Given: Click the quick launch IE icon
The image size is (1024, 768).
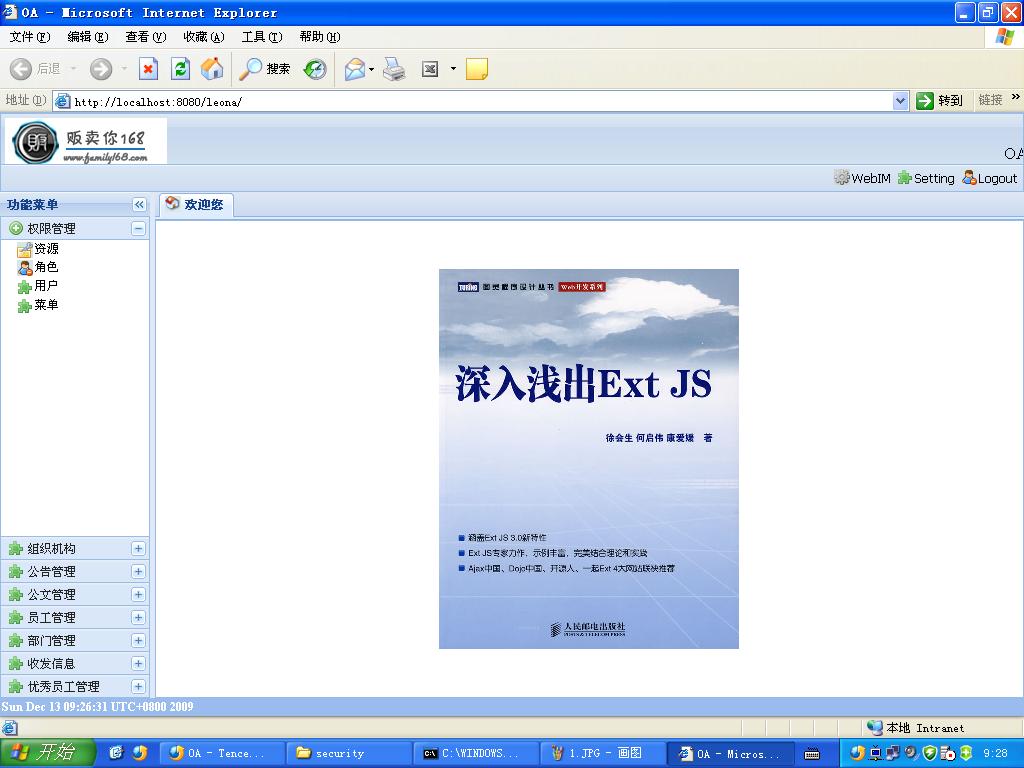Looking at the screenshot, I should 116,752.
